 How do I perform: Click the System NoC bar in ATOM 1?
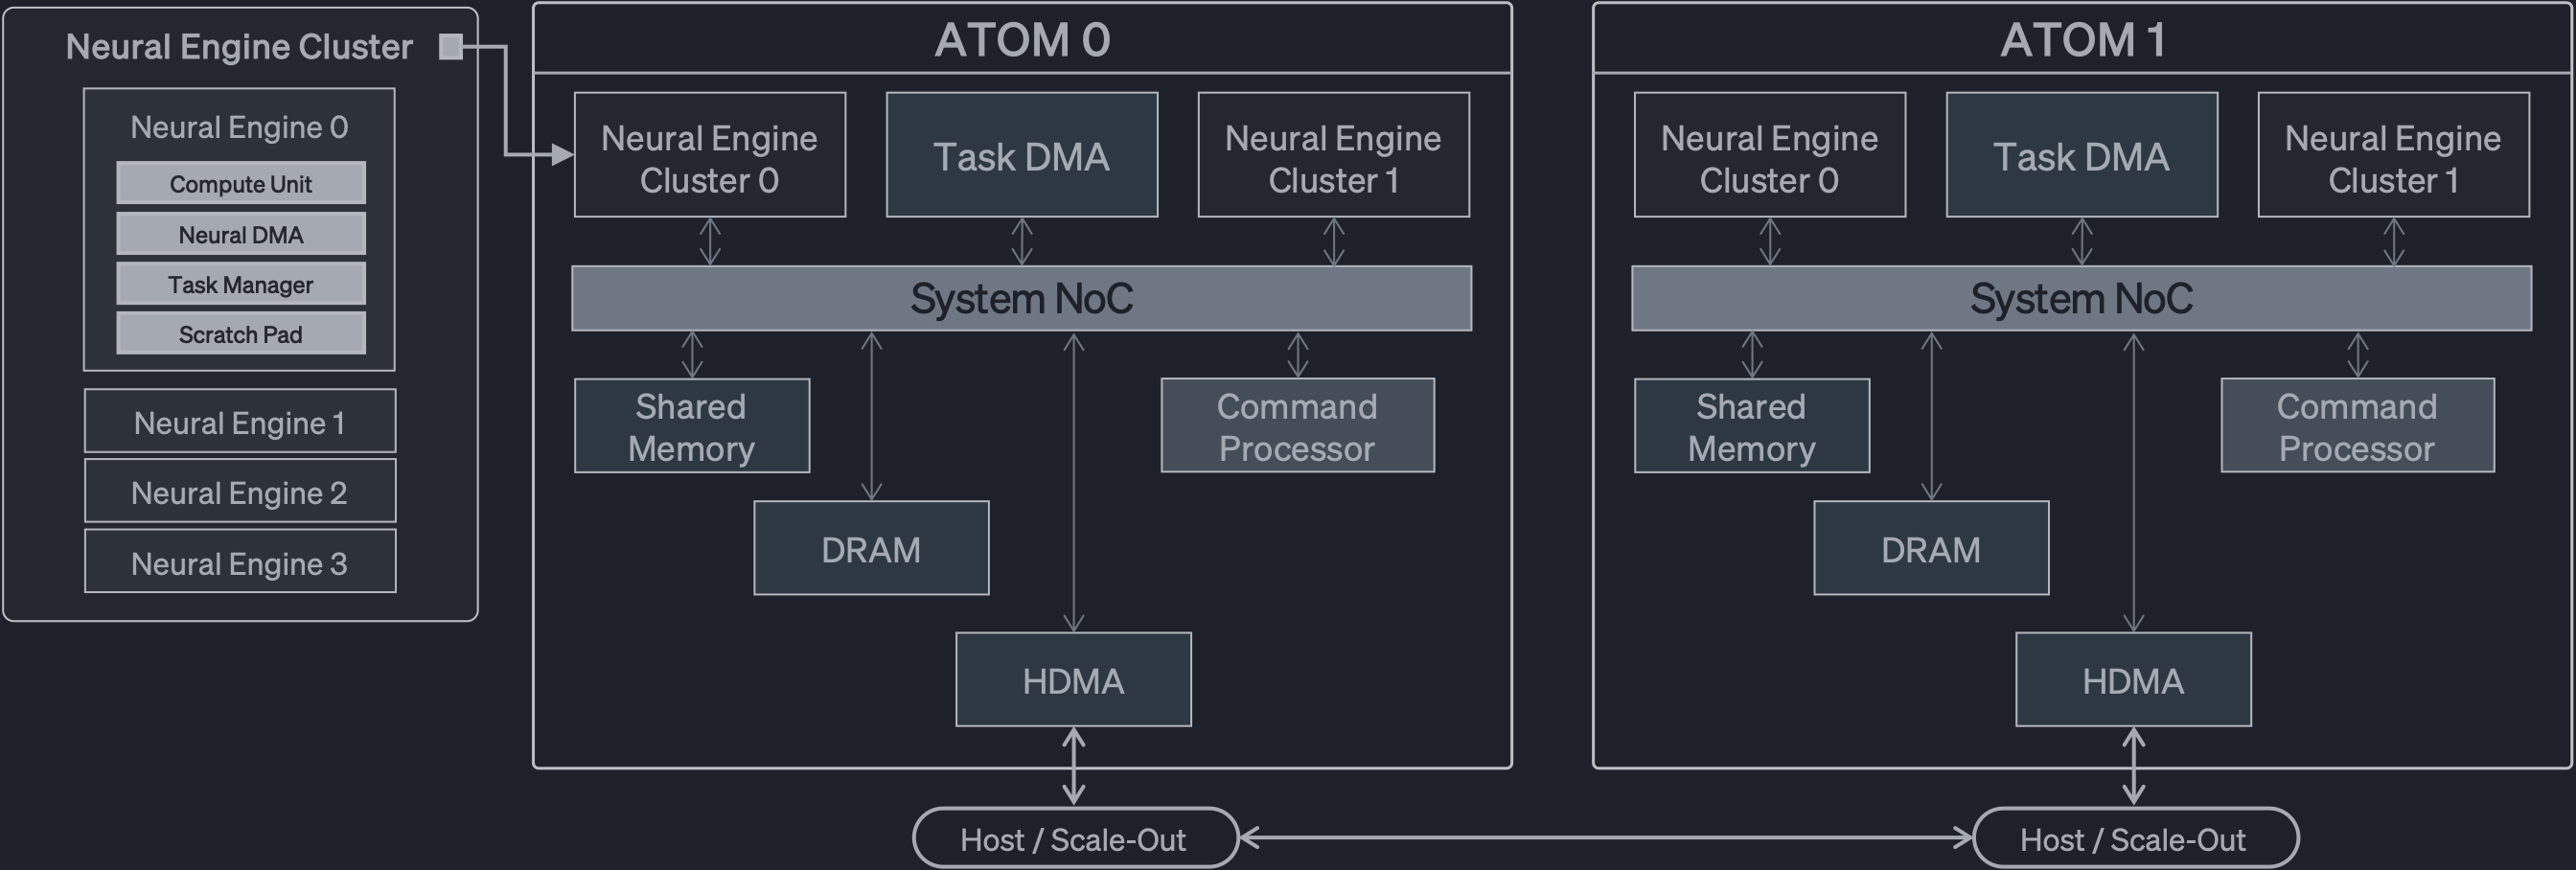click(x=2082, y=298)
